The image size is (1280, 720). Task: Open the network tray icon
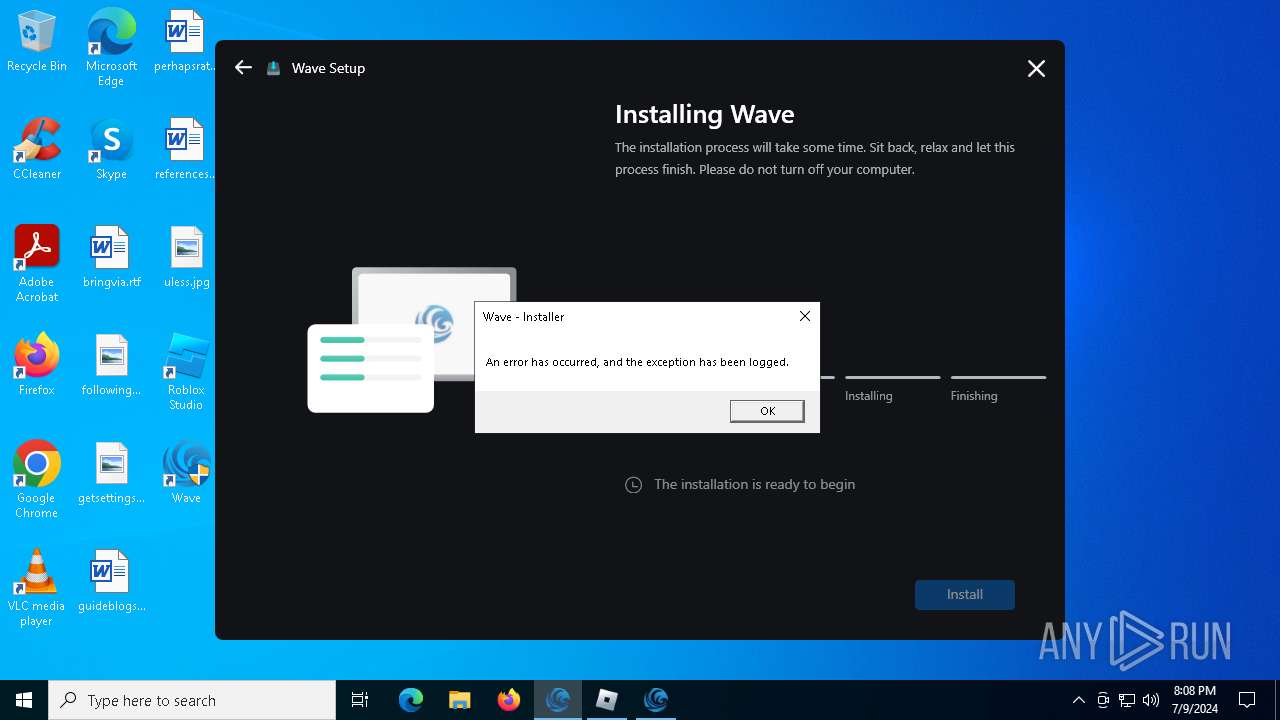(1127, 700)
